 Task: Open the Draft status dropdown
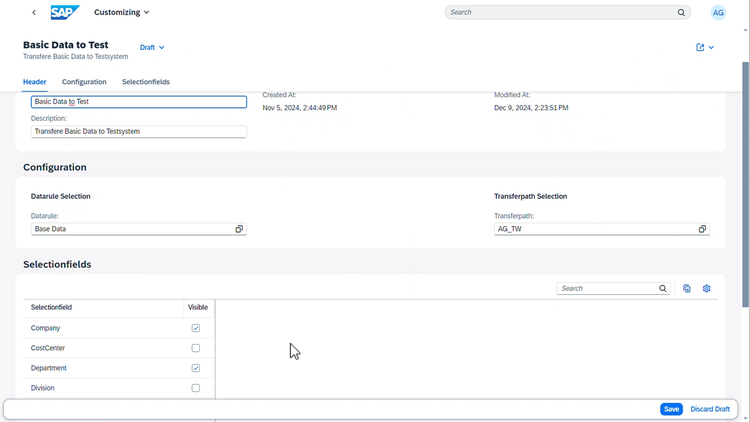(x=152, y=47)
